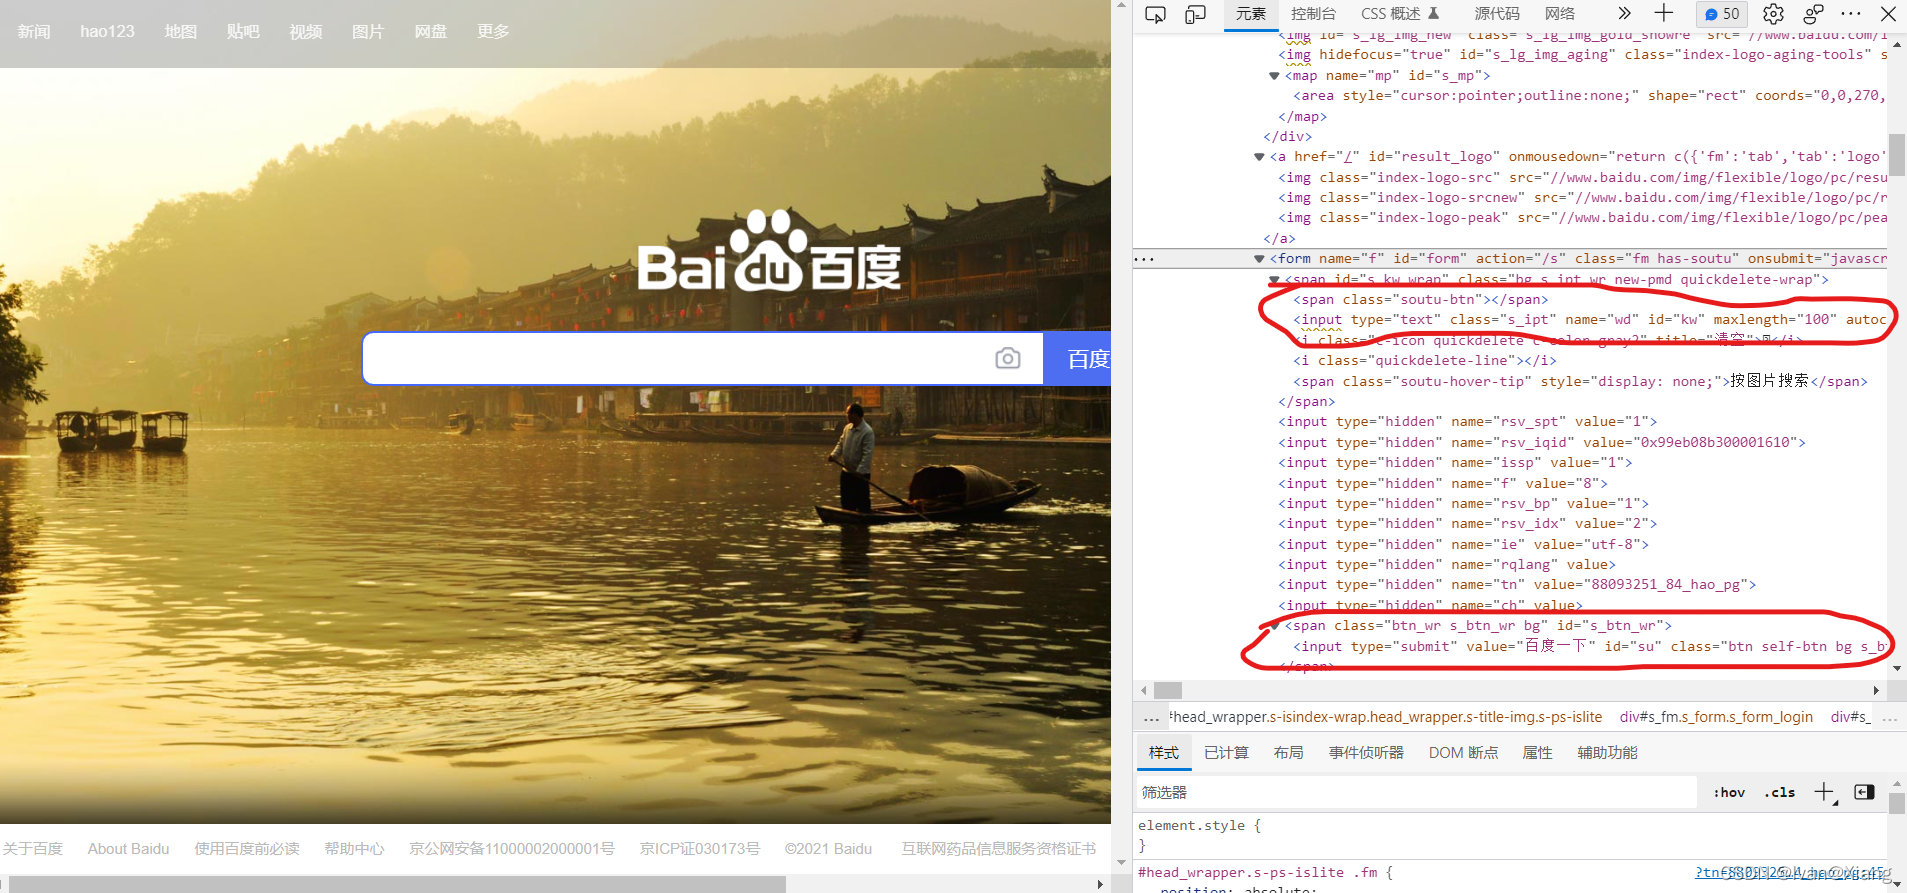Screen dimensions: 1907x893
Task: Click camera image-search icon in search box
Action: pos(1008,358)
